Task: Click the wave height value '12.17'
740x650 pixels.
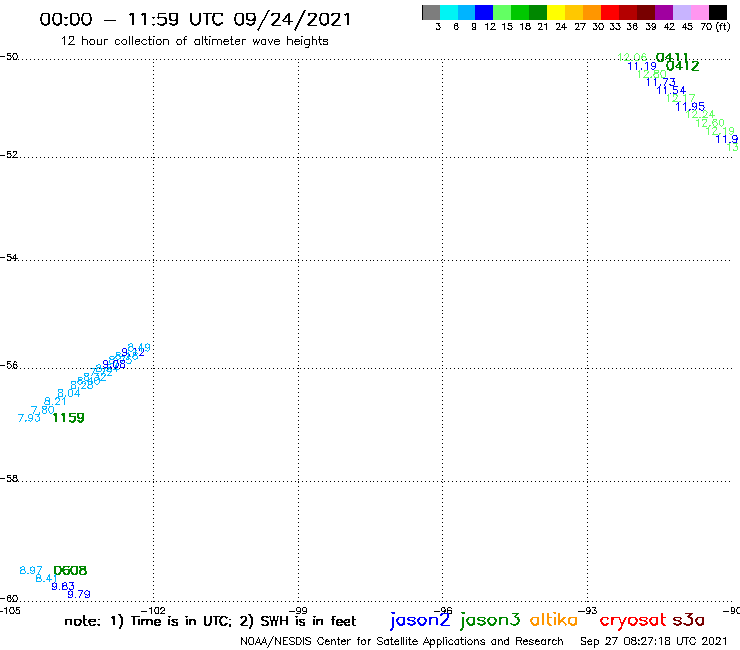Action: (x=681, y=98)
